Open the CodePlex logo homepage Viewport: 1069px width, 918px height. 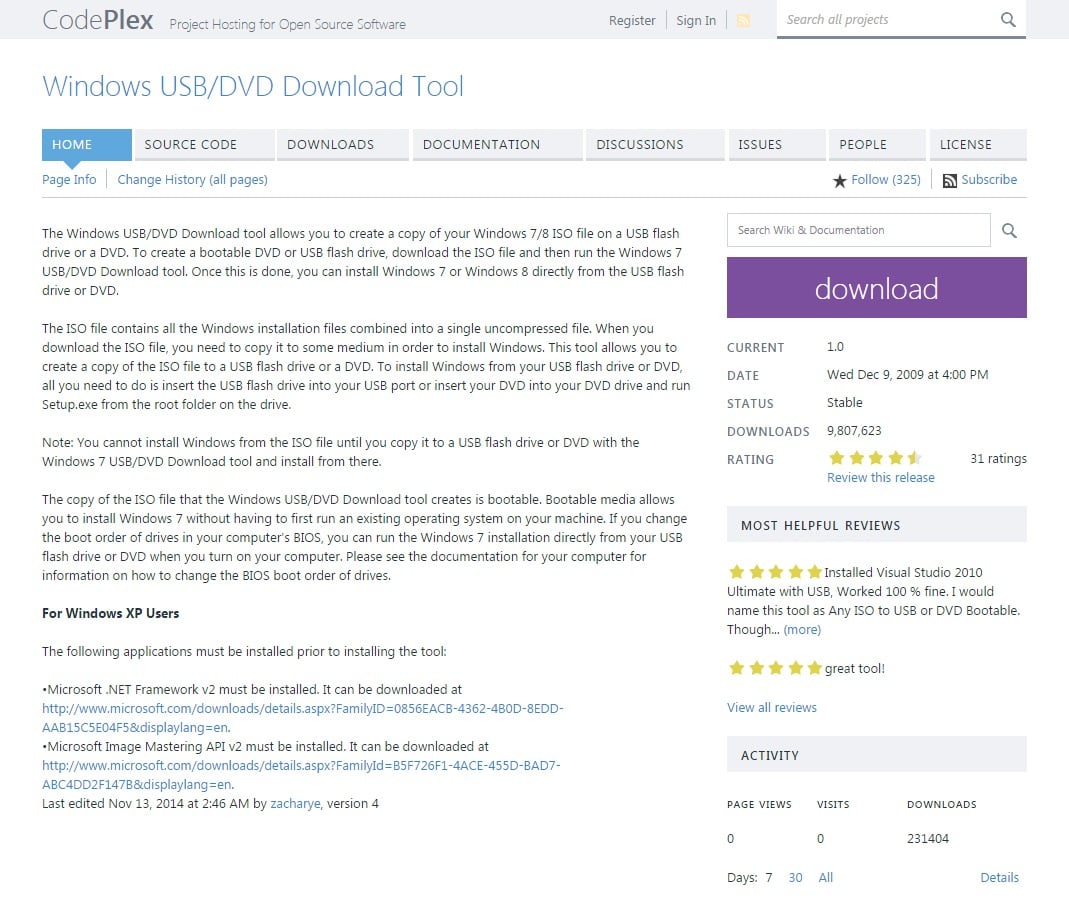(x=97, y=20)
